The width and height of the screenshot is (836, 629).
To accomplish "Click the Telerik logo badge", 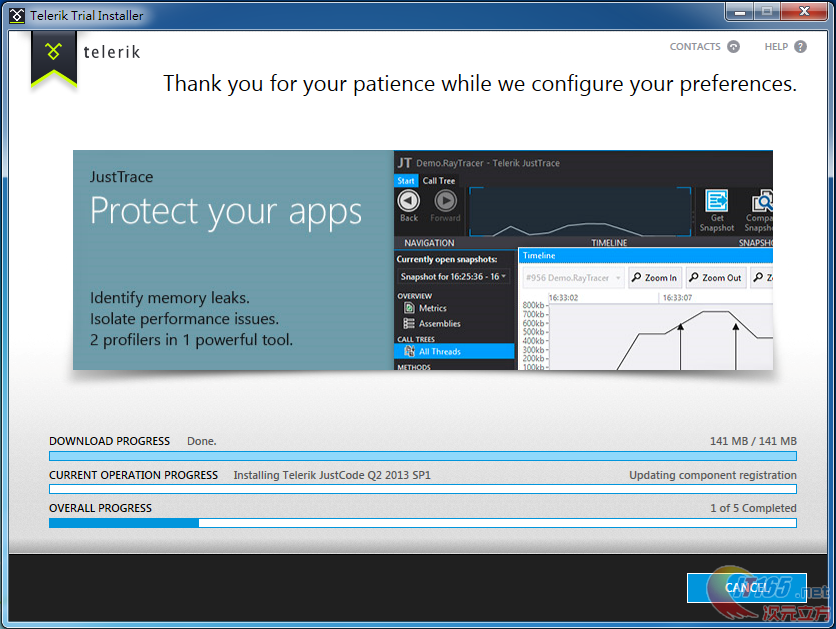I will (x=54, y=59).
